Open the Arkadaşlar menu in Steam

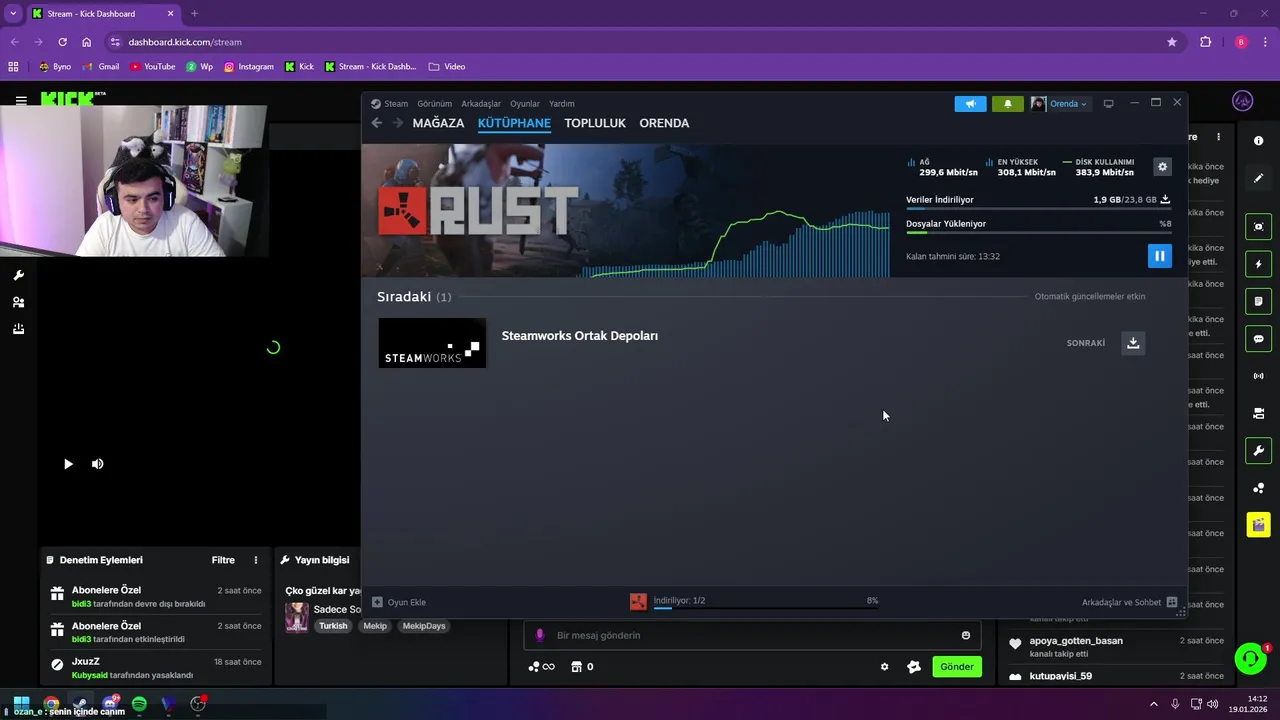point(481,104)
